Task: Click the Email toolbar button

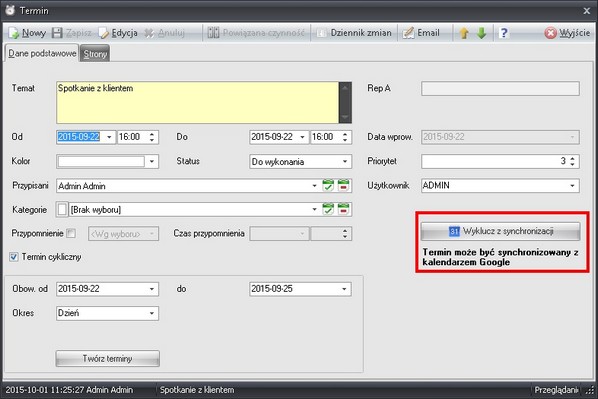Action: pos(421,33)
